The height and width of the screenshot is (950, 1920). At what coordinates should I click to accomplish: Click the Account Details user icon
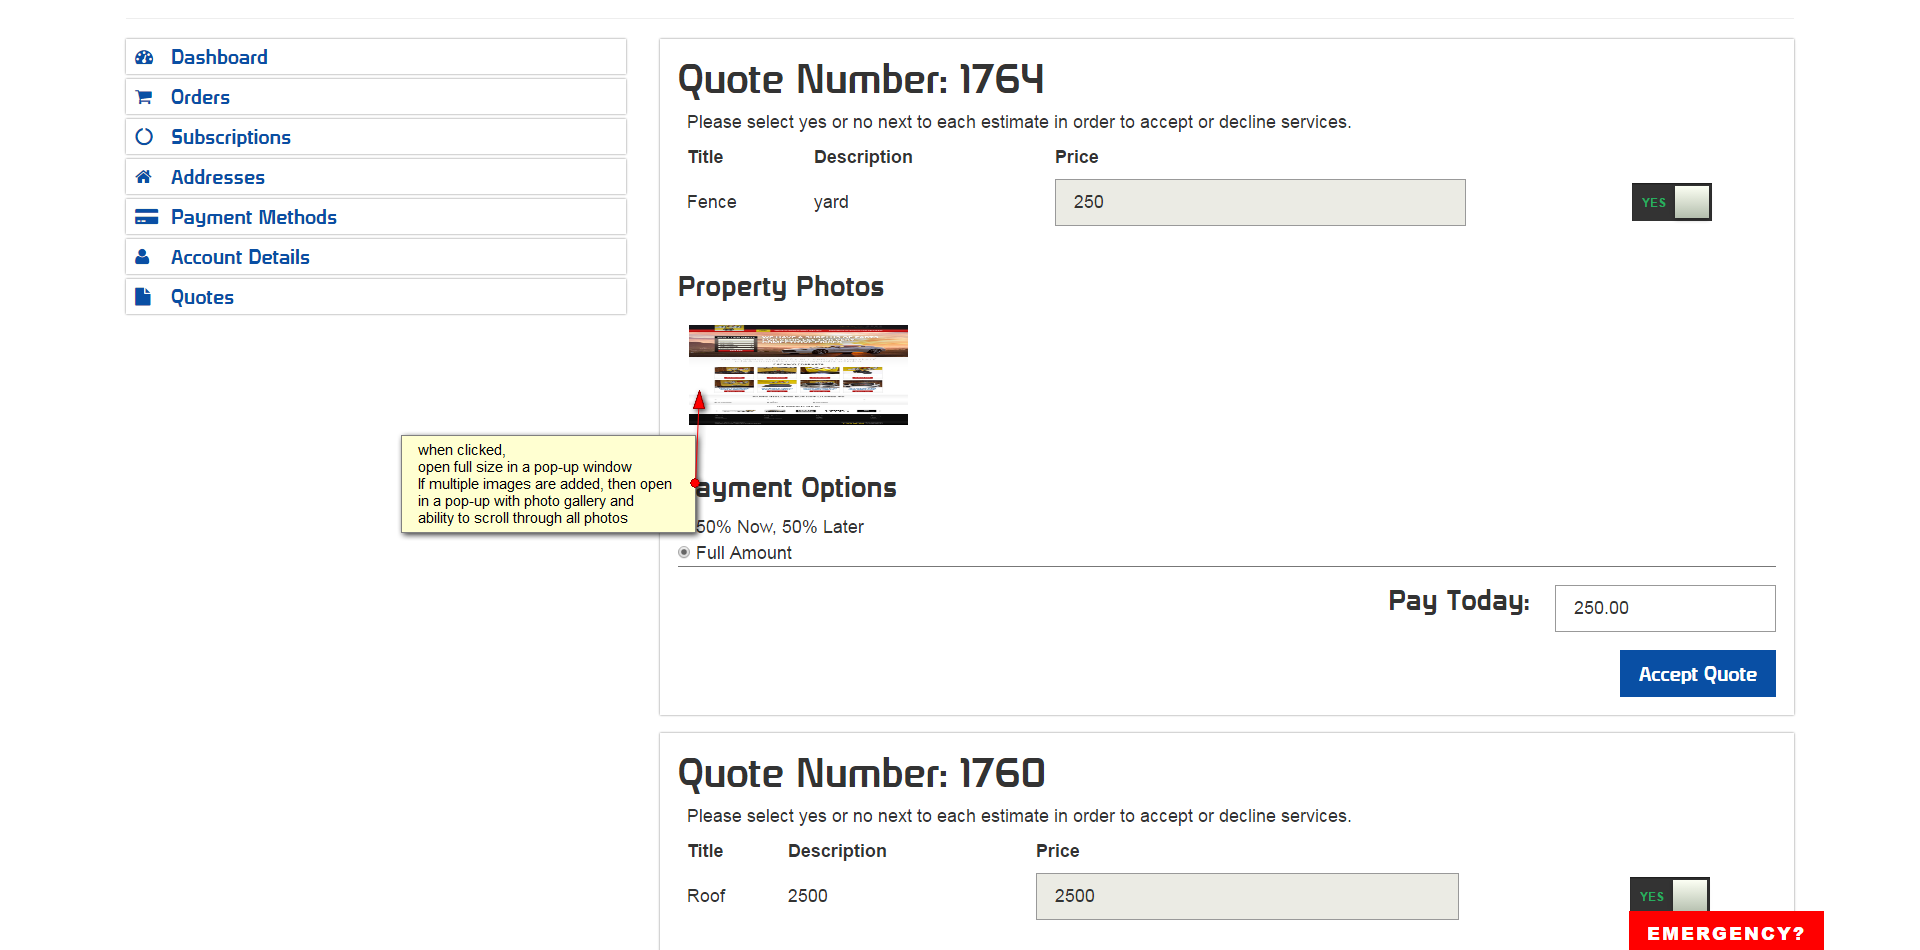pos(143,257)
